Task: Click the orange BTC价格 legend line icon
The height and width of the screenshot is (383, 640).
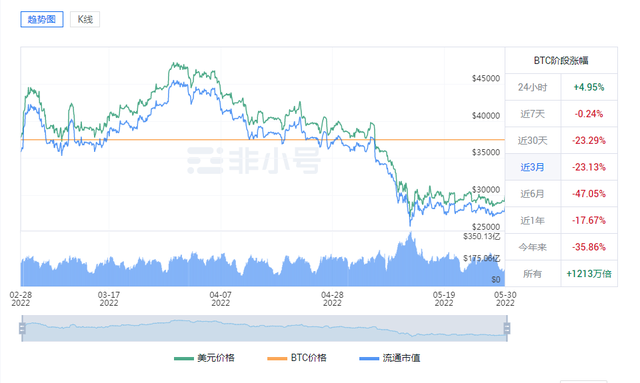Action: coord(277,359)
